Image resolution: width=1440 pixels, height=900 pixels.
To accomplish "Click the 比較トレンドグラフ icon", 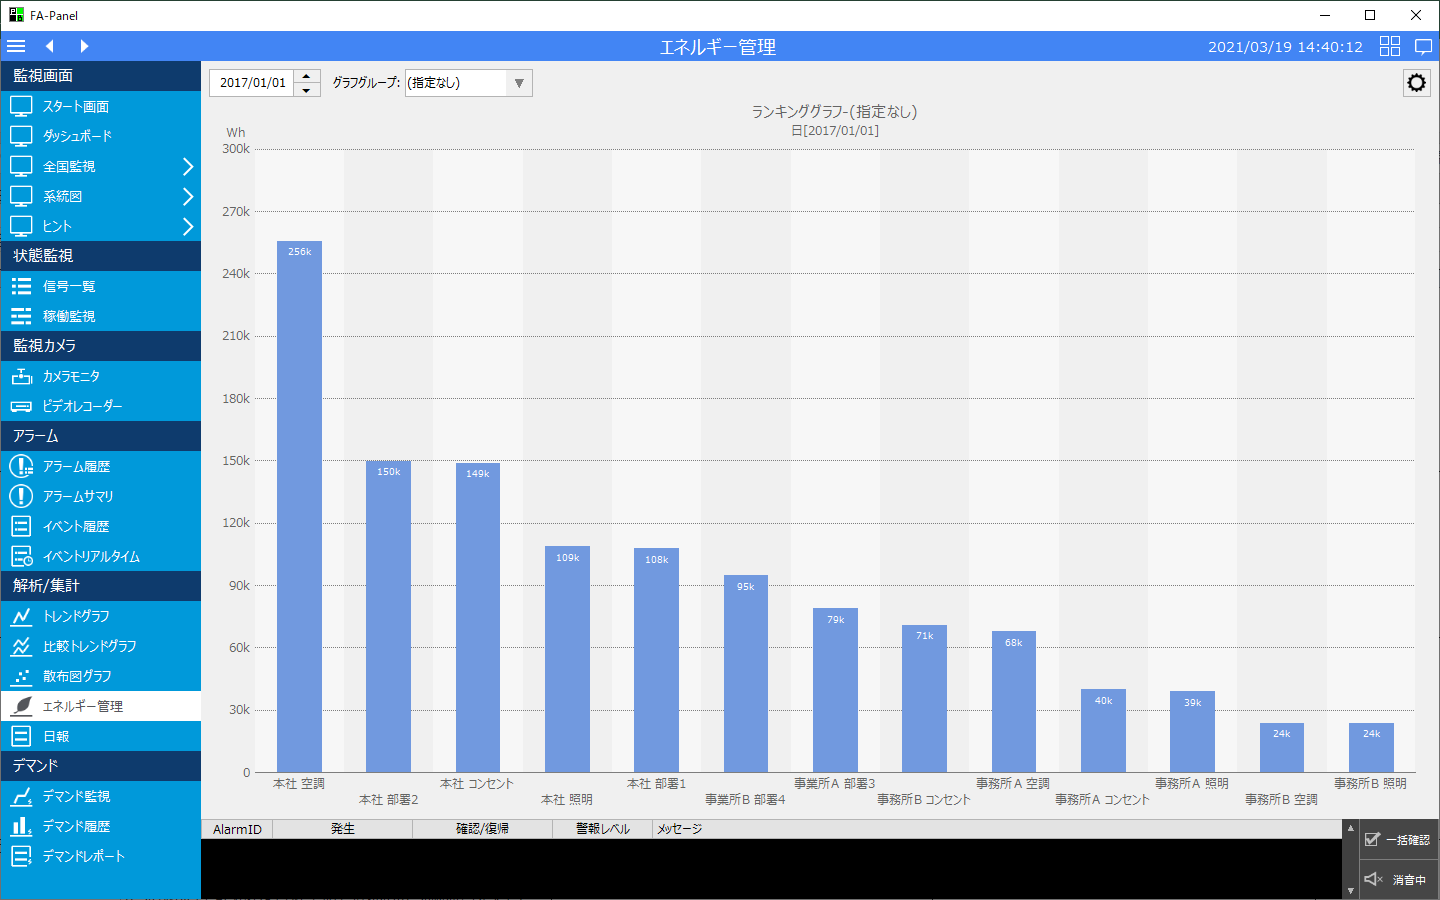I will point(21,646).
